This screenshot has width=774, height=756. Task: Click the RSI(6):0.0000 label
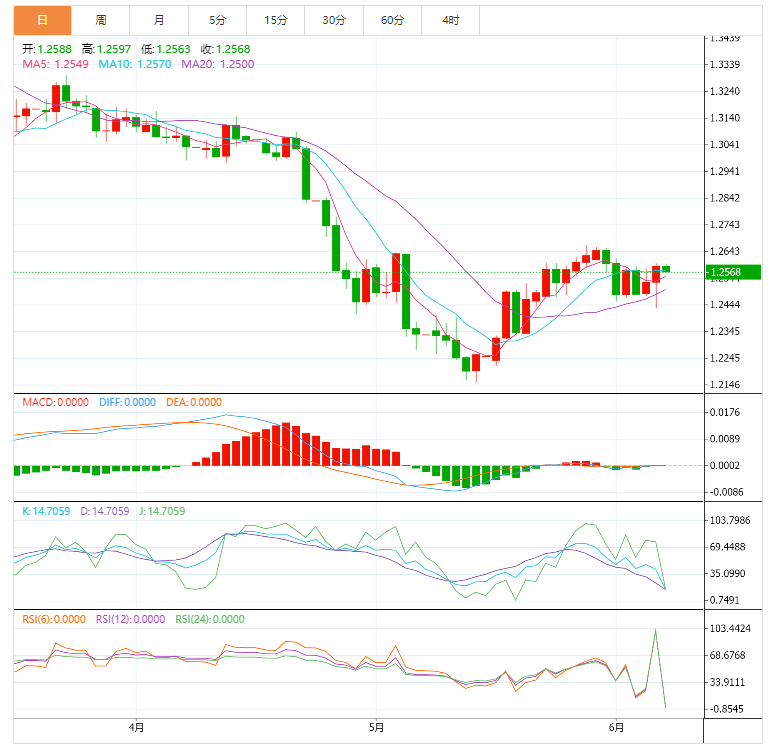pyautogui.click(x=54, y=619)
